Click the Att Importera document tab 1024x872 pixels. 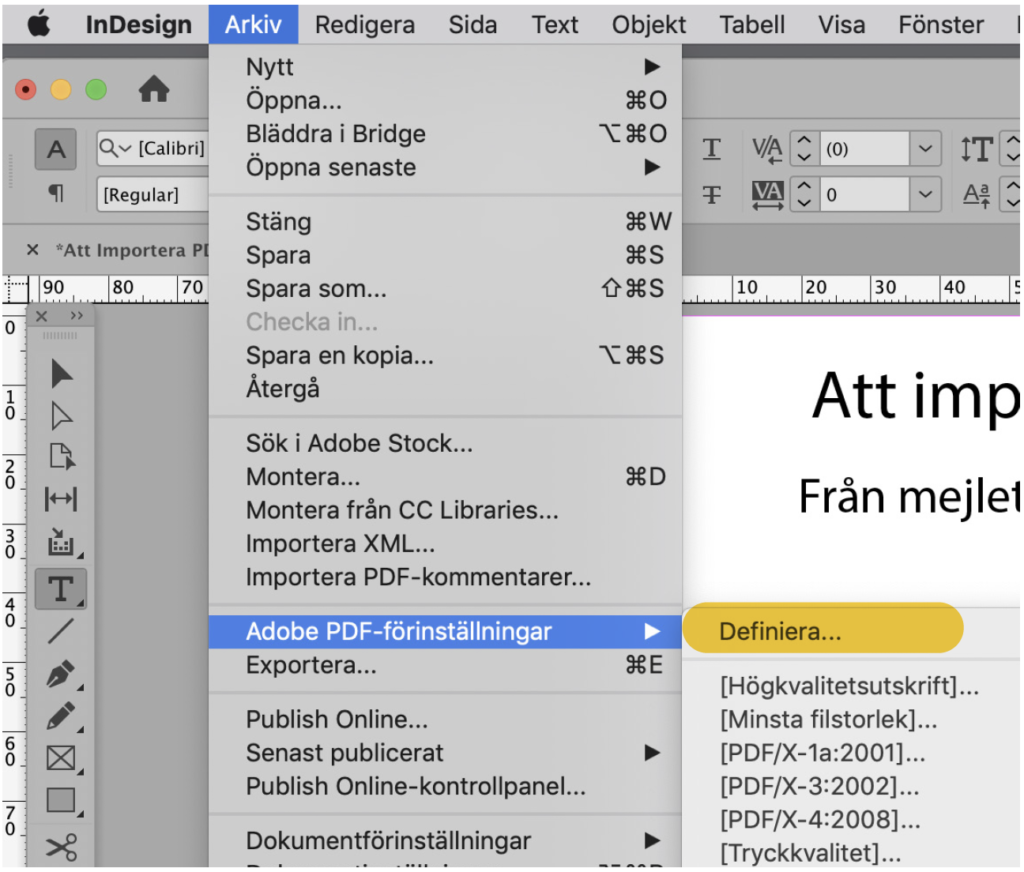pyautogui.click(x=132, y=250)
